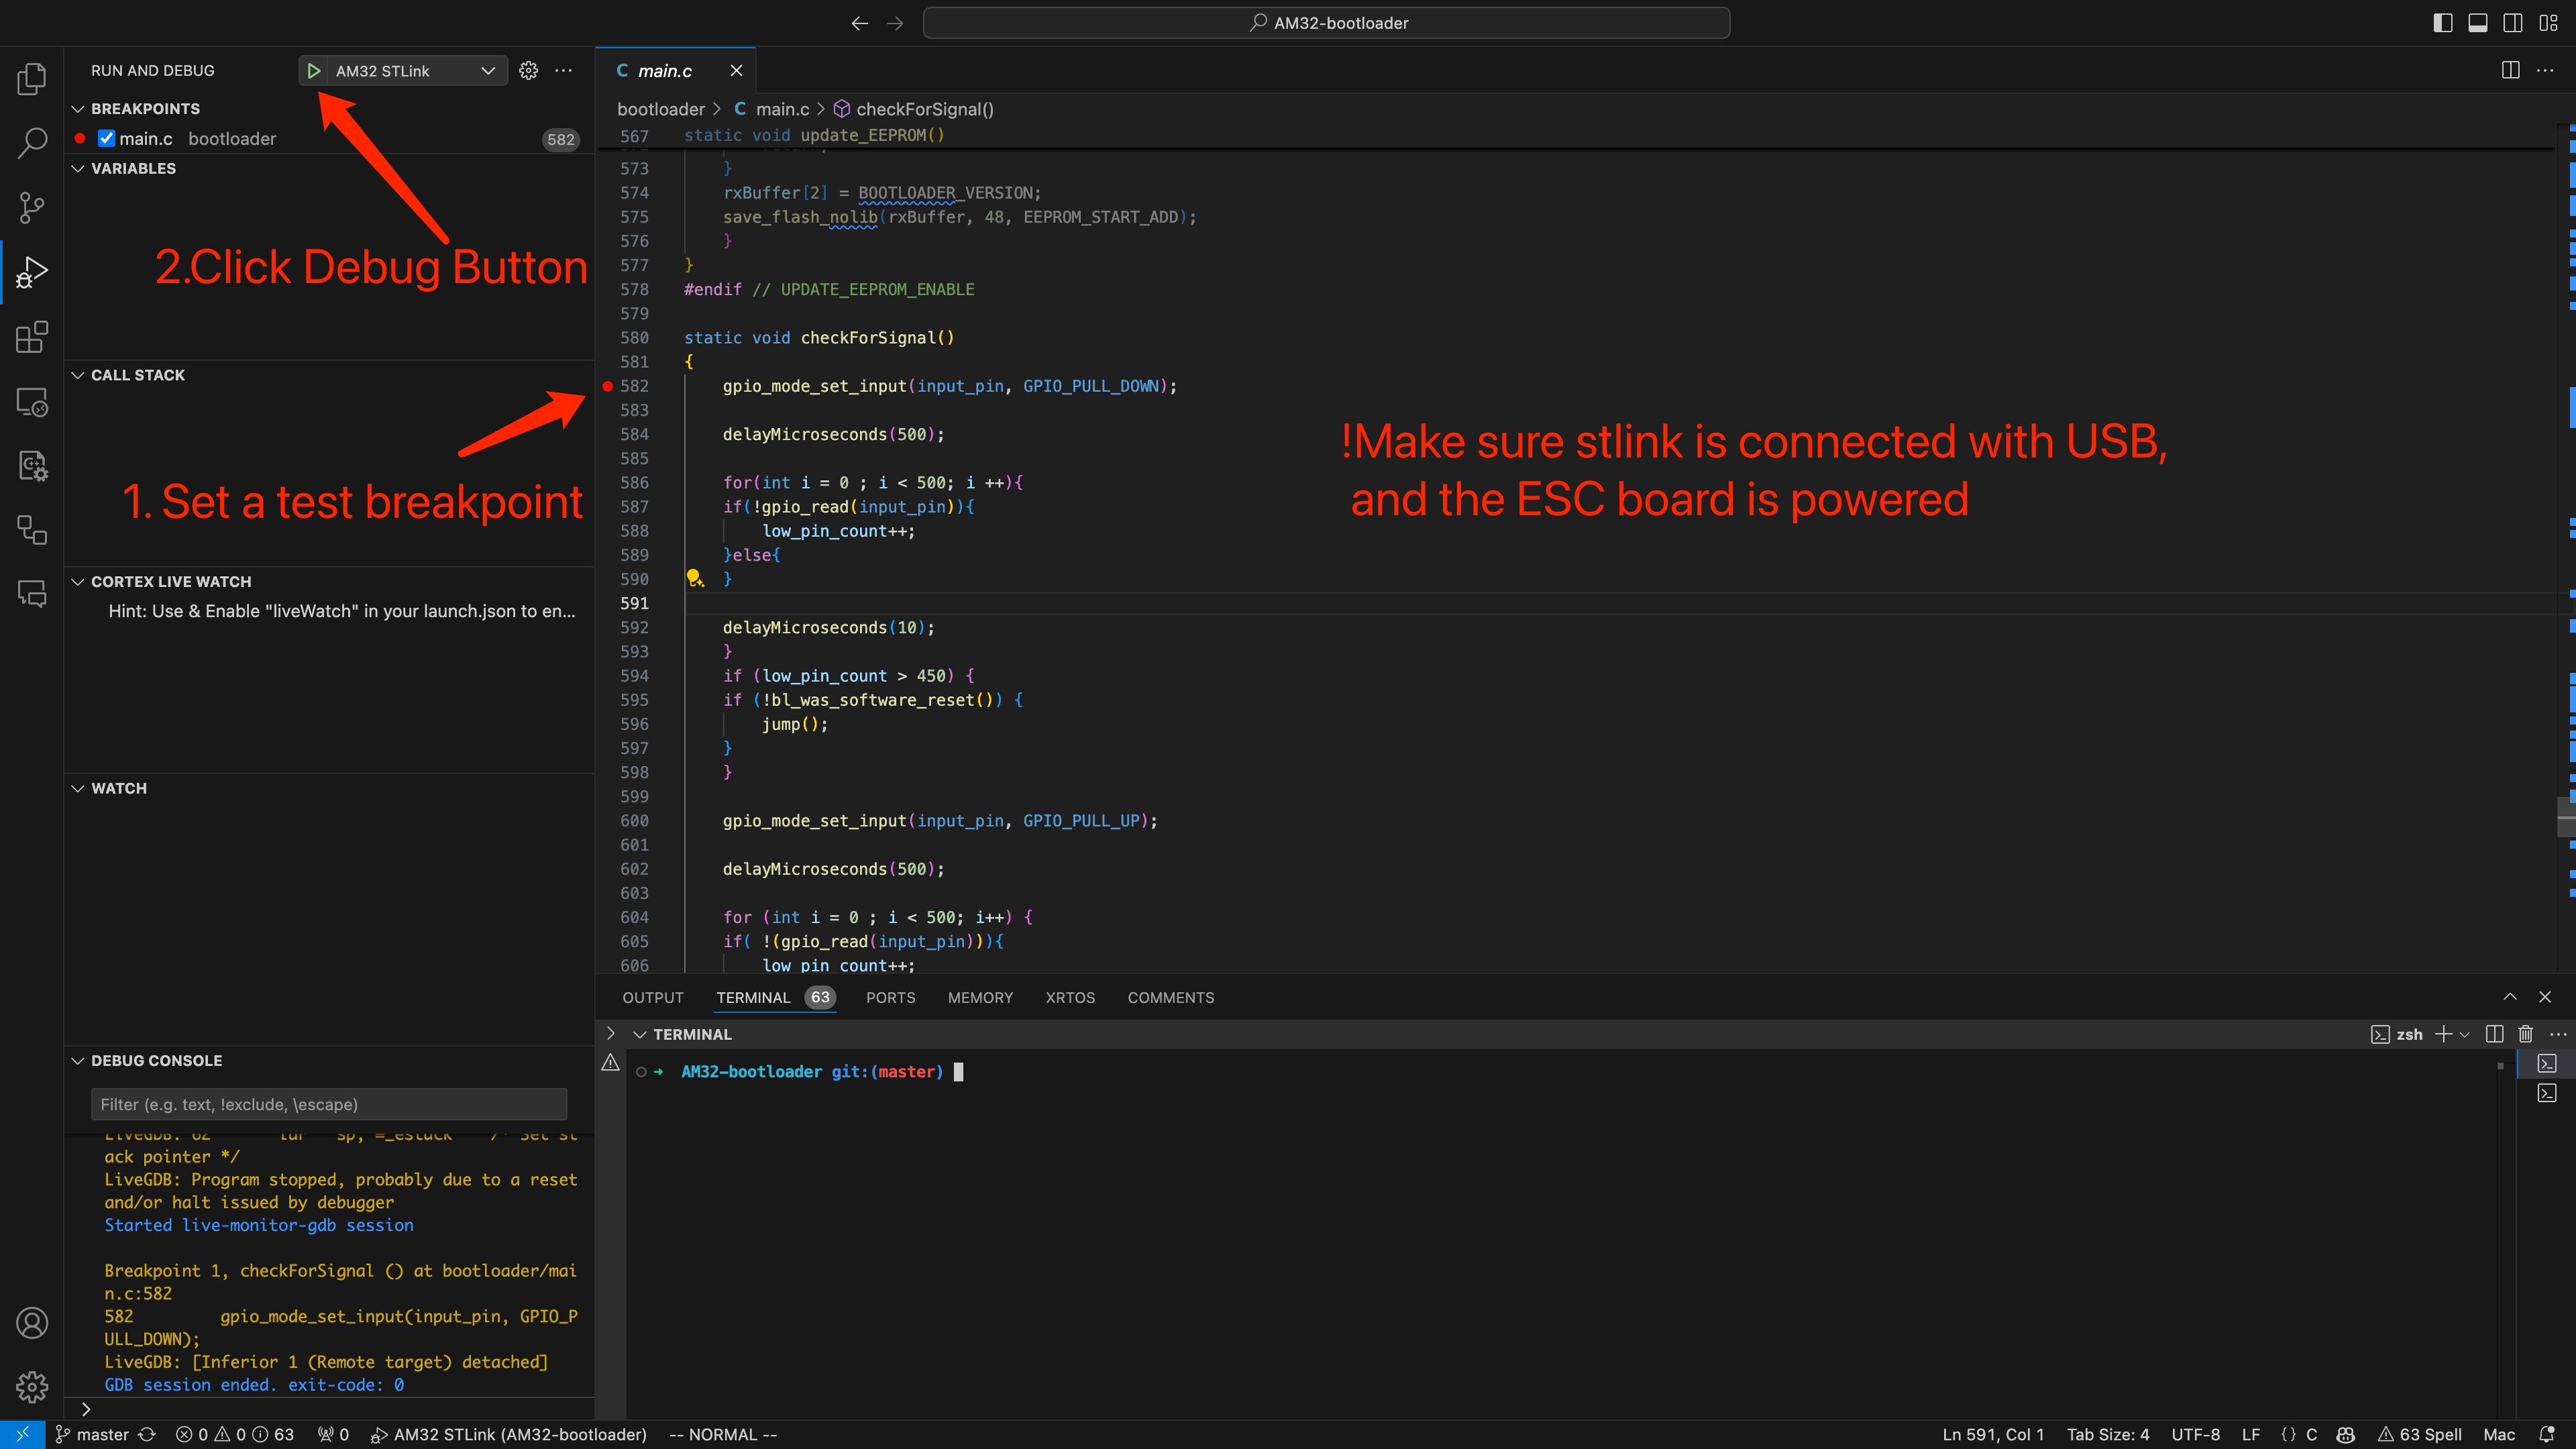Open notifications bell in status bar
The image size is (2576, 1449).
[2547, 1434]
